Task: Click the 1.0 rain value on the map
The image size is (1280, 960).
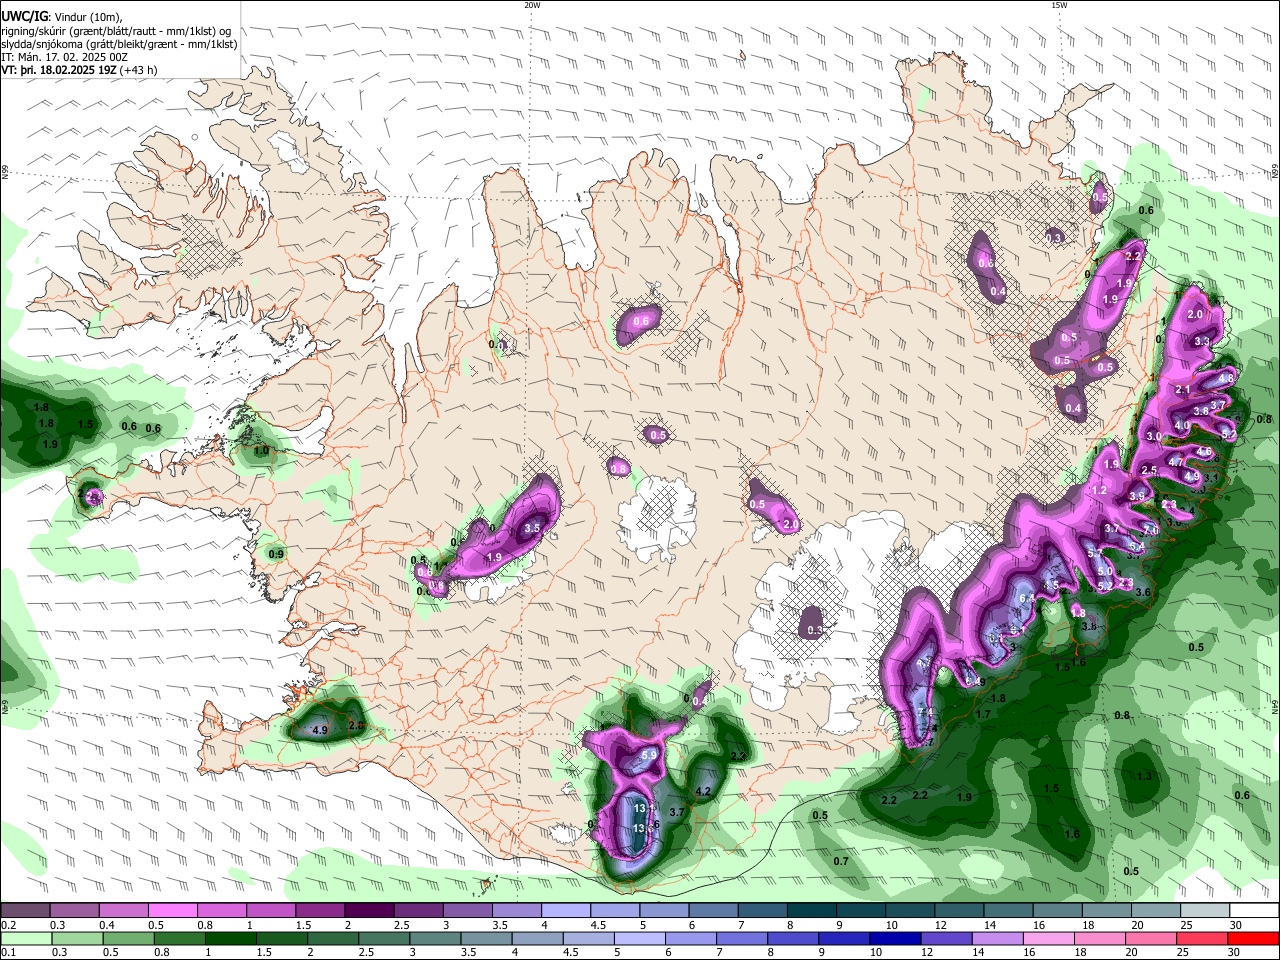Action: [261, 451]
